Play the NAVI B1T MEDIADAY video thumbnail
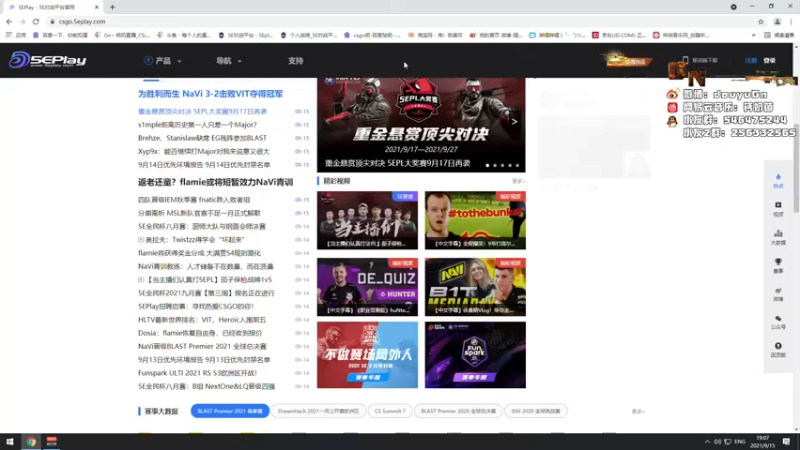This screenshot has height=450, width=800. click(475, 287)
